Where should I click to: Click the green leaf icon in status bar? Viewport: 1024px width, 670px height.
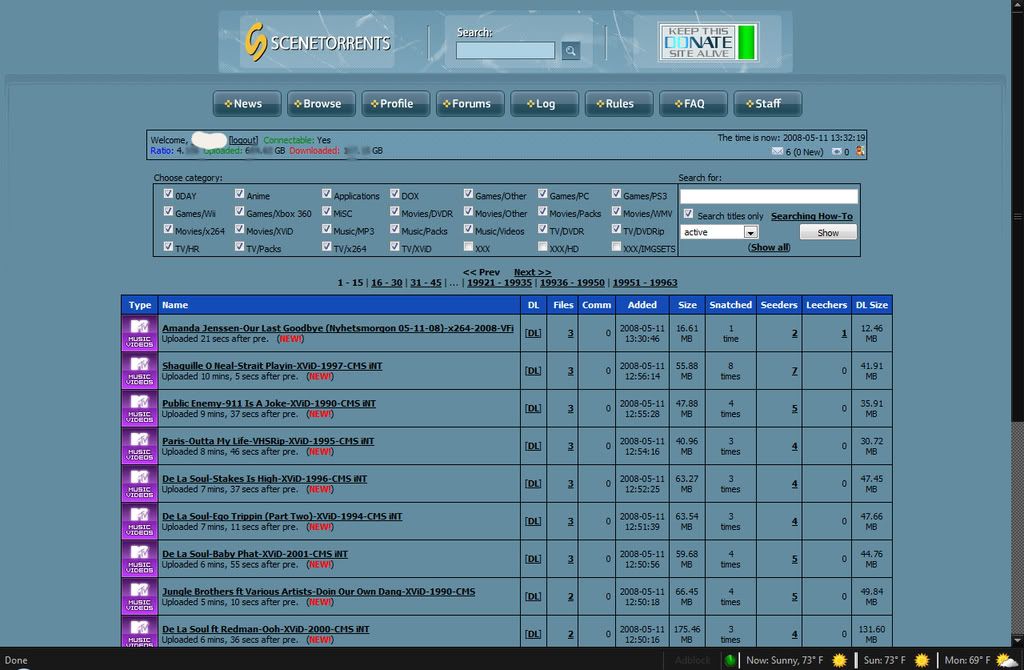click(730, 660)
